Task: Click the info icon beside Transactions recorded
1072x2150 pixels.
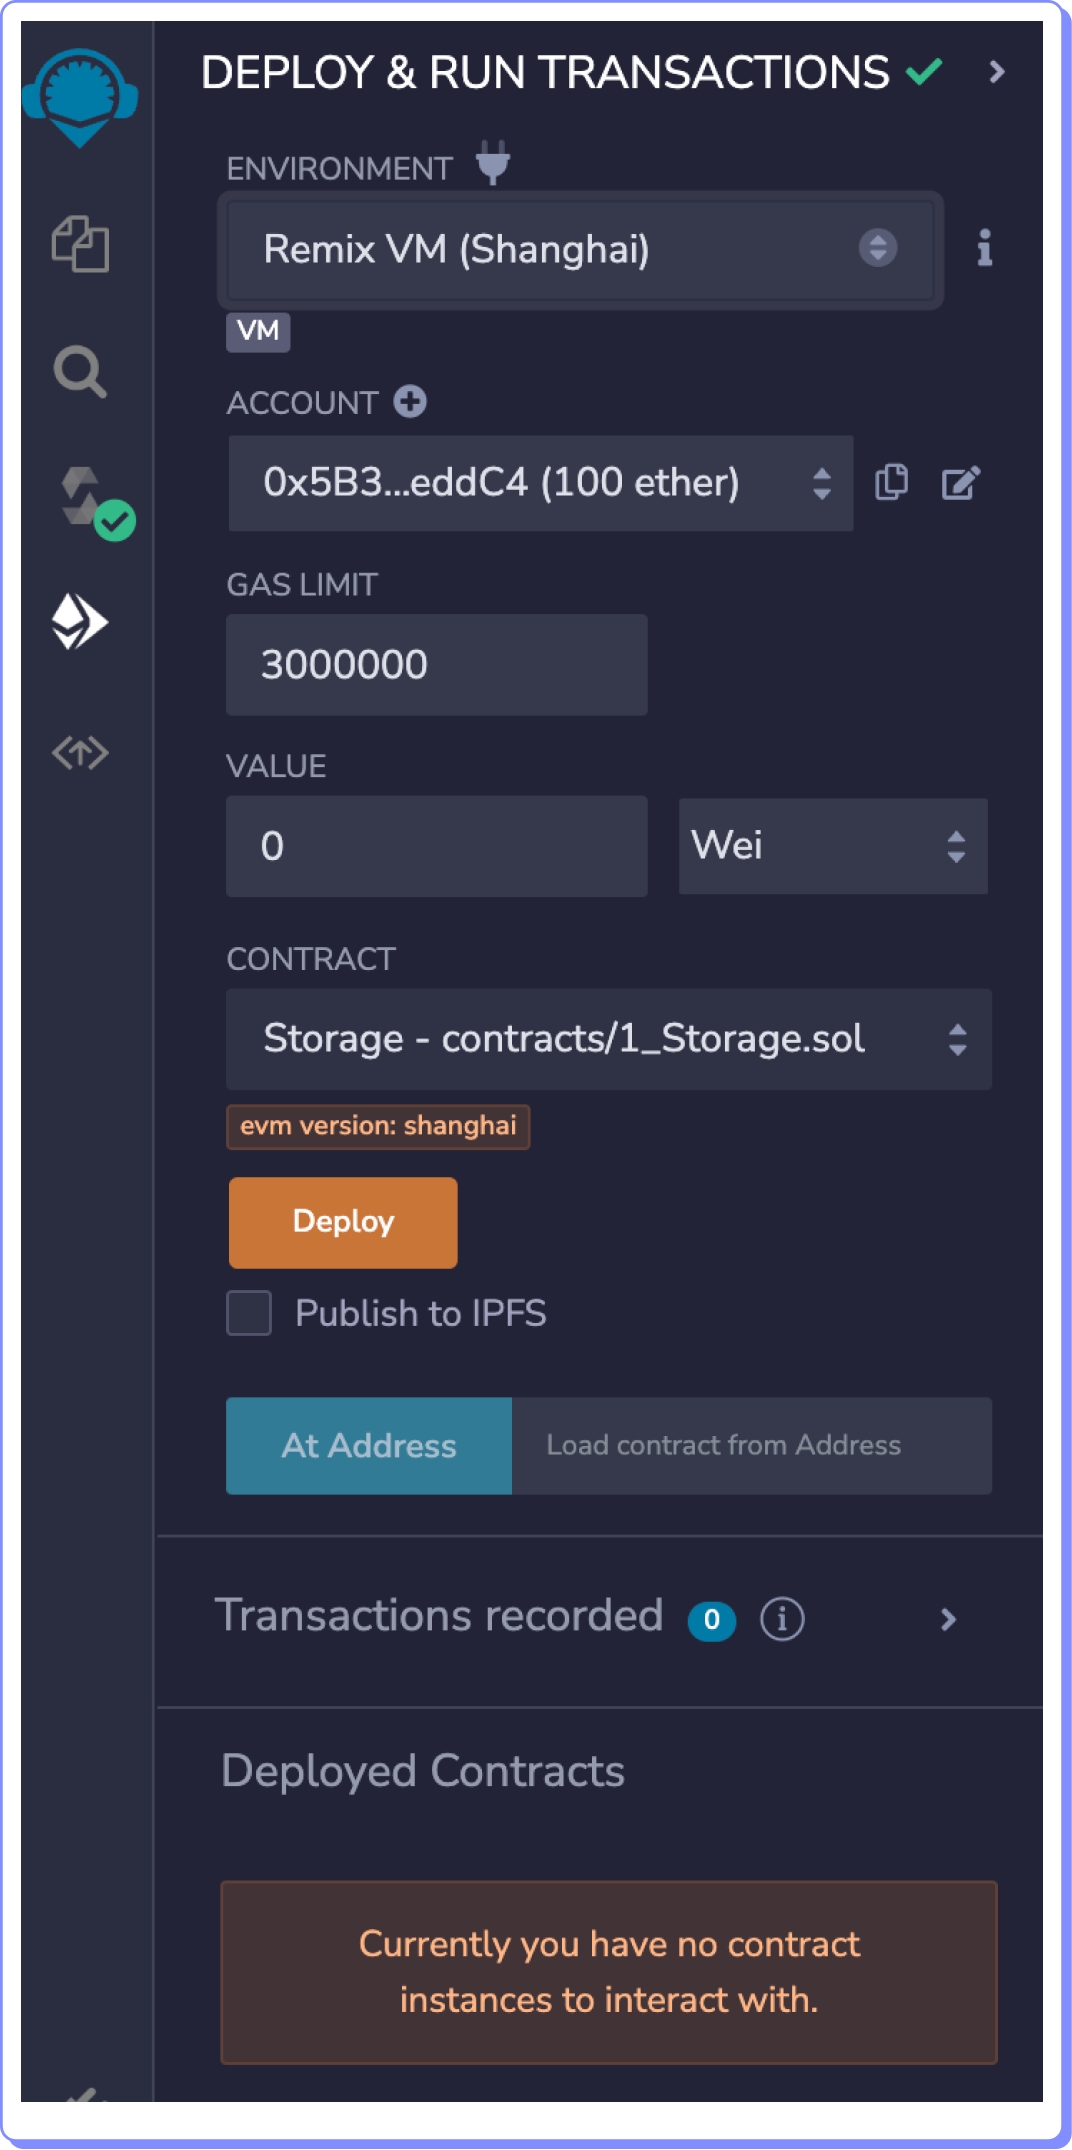Action: point(781,1618)
